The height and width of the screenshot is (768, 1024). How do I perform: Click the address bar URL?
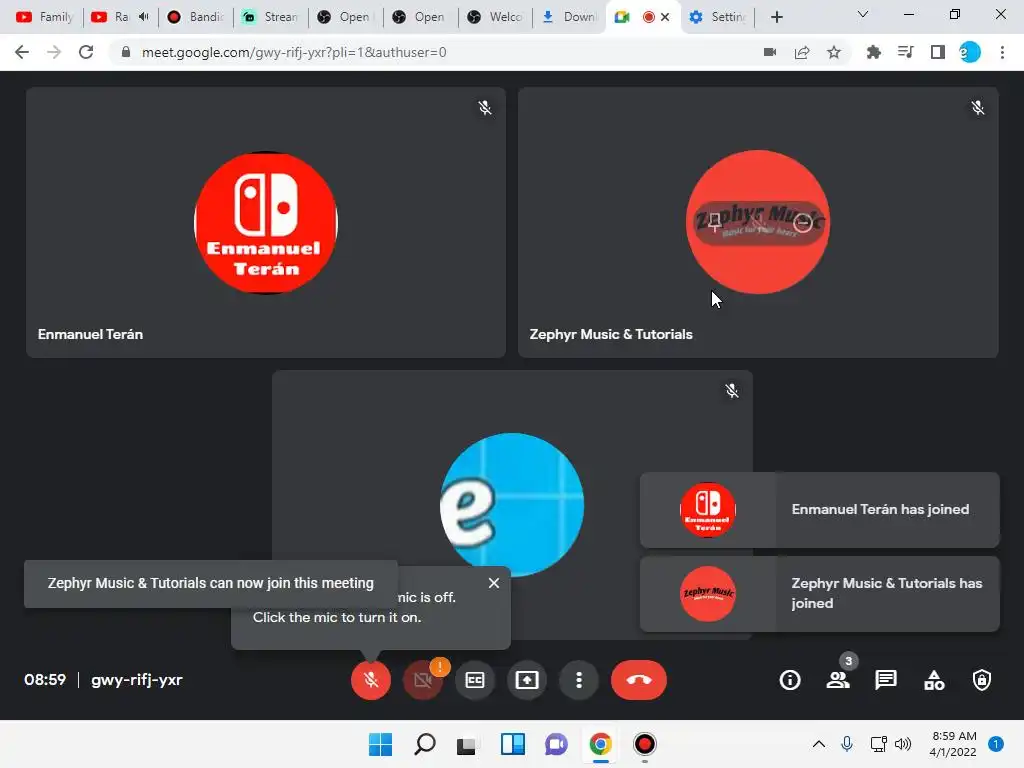click(x=294, y=52)
